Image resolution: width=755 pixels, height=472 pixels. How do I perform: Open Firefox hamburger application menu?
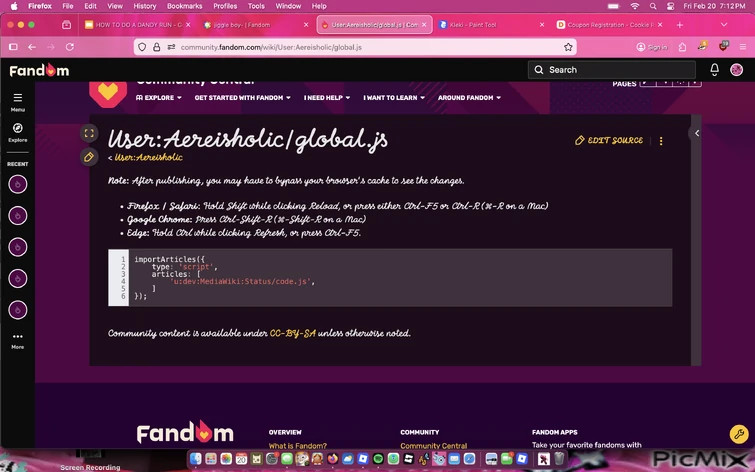(743, 47)
